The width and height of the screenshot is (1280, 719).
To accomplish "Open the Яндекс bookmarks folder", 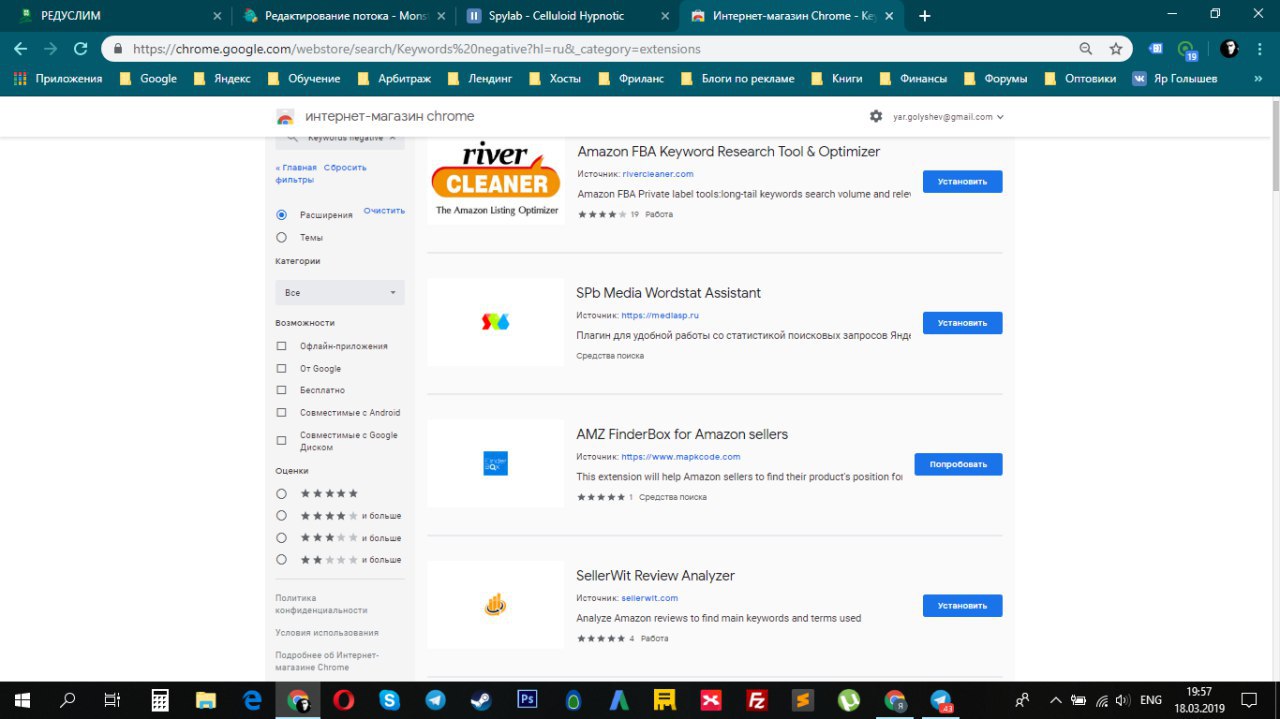I will tap(222, 78).
